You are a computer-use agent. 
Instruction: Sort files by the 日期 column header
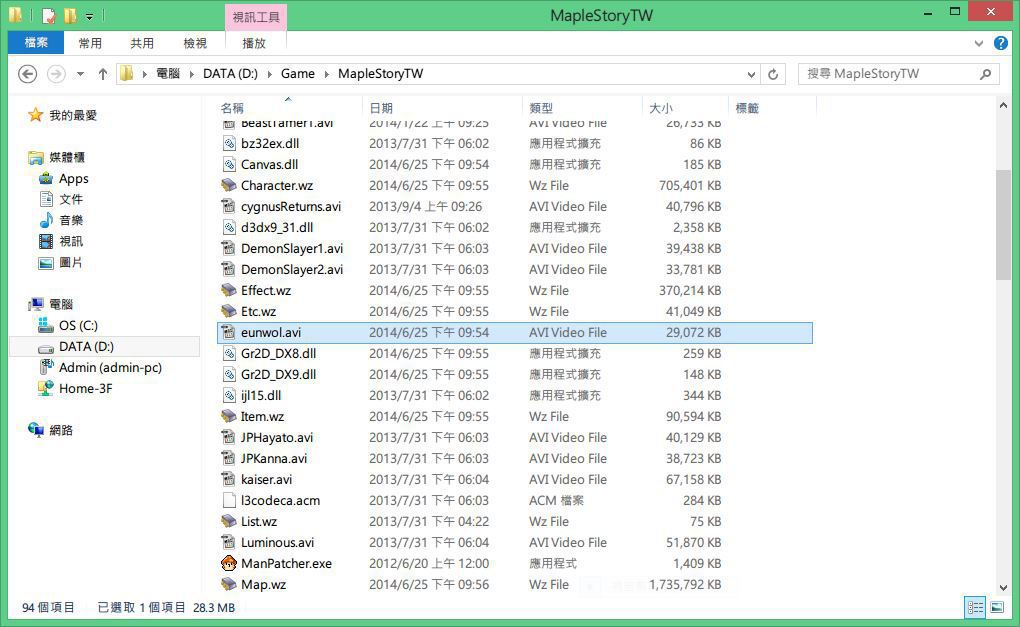[442, 108]
